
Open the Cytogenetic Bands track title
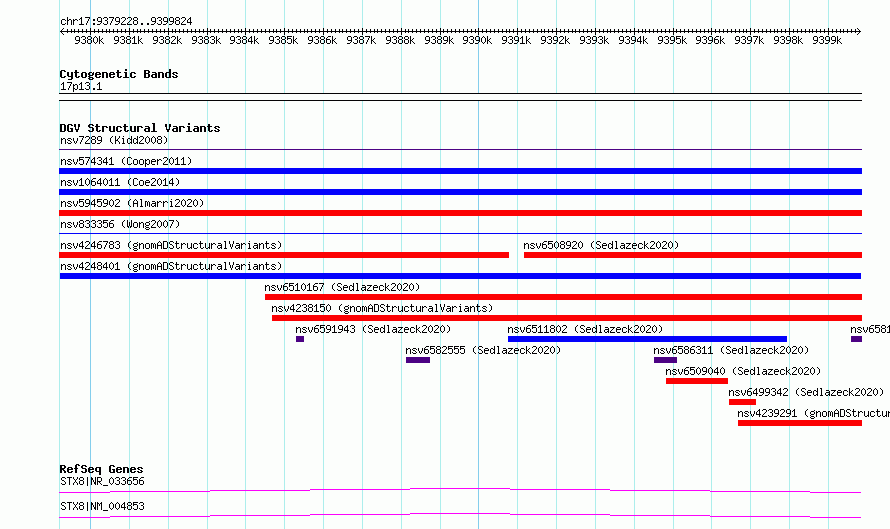point(119,74)
